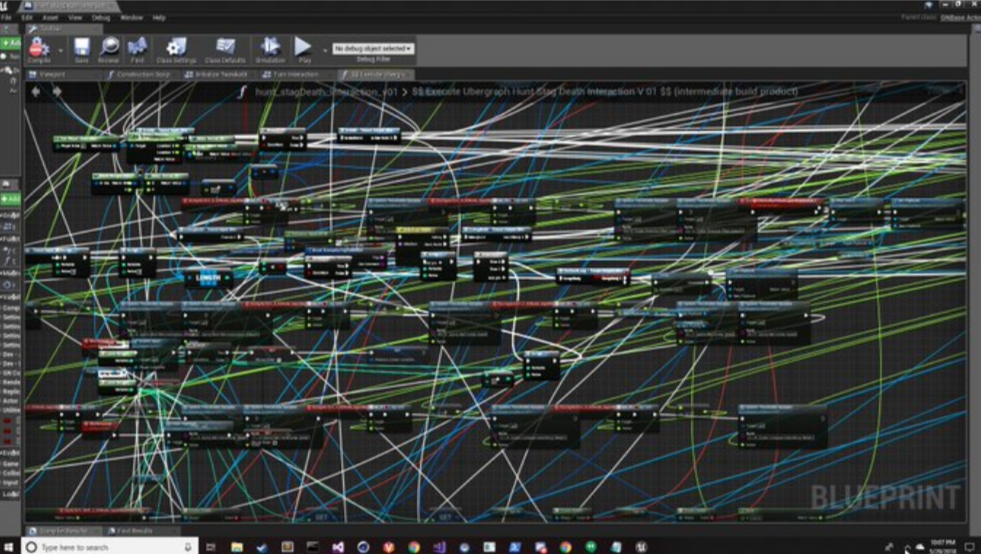Expand the Compile options arrow
Image resolution: width=981 pixels, height=554 pixels.
(x=60, y=49)
